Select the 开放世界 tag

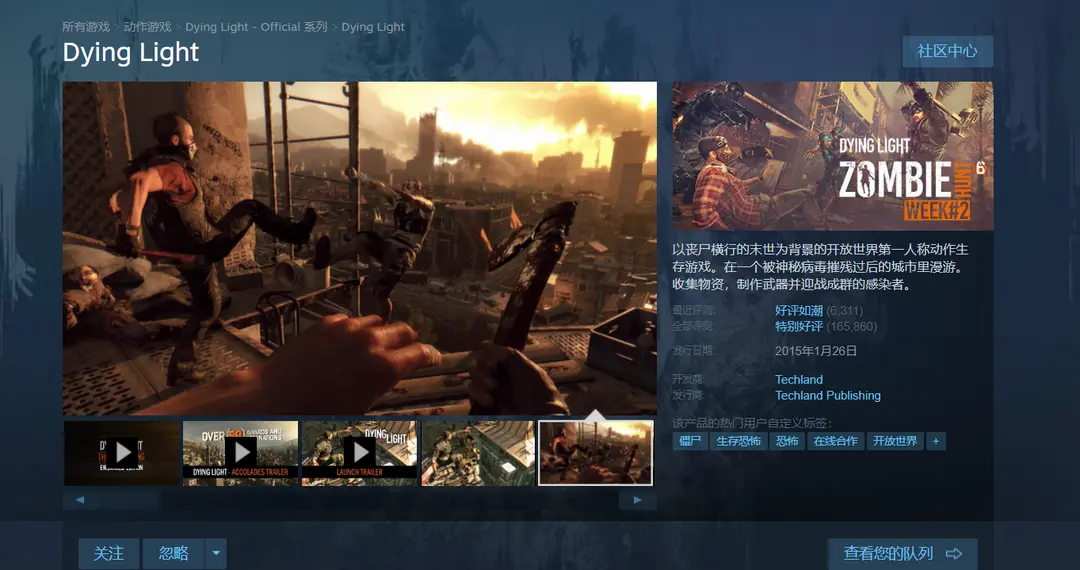895,441
